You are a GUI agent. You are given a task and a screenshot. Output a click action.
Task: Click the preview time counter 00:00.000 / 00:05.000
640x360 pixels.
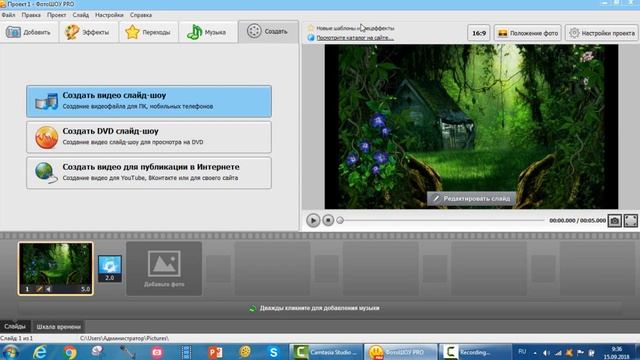pos(577,220)
